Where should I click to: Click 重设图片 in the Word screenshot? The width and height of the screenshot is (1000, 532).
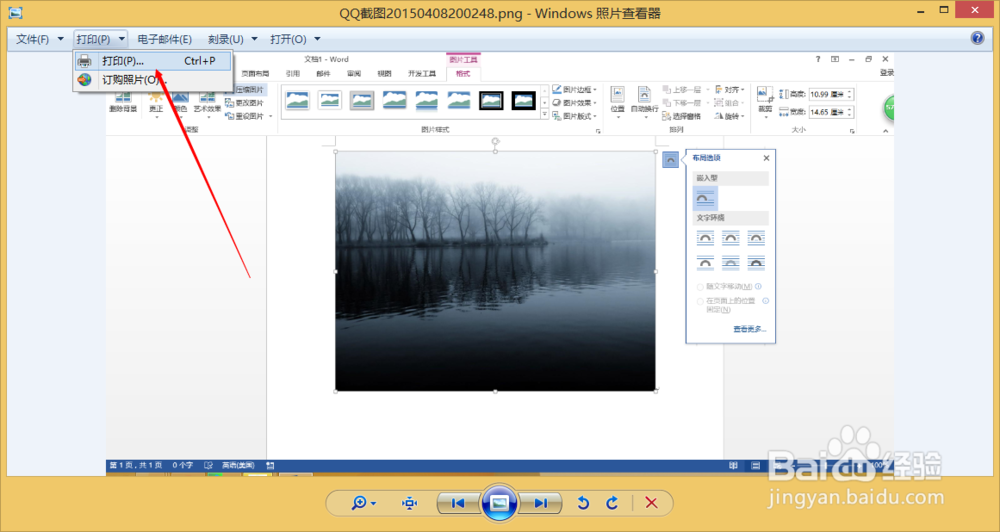click(x=248, y=116)
